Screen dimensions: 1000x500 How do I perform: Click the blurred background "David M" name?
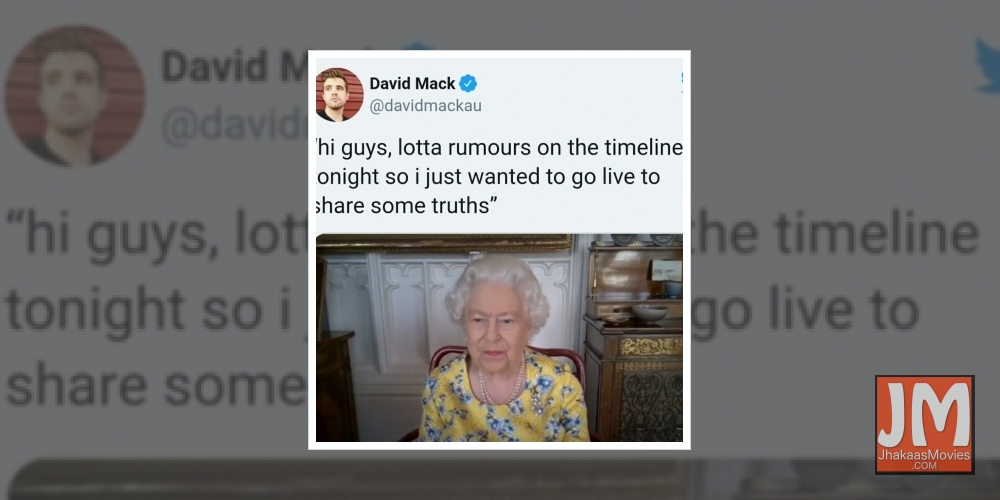[235, 66]
